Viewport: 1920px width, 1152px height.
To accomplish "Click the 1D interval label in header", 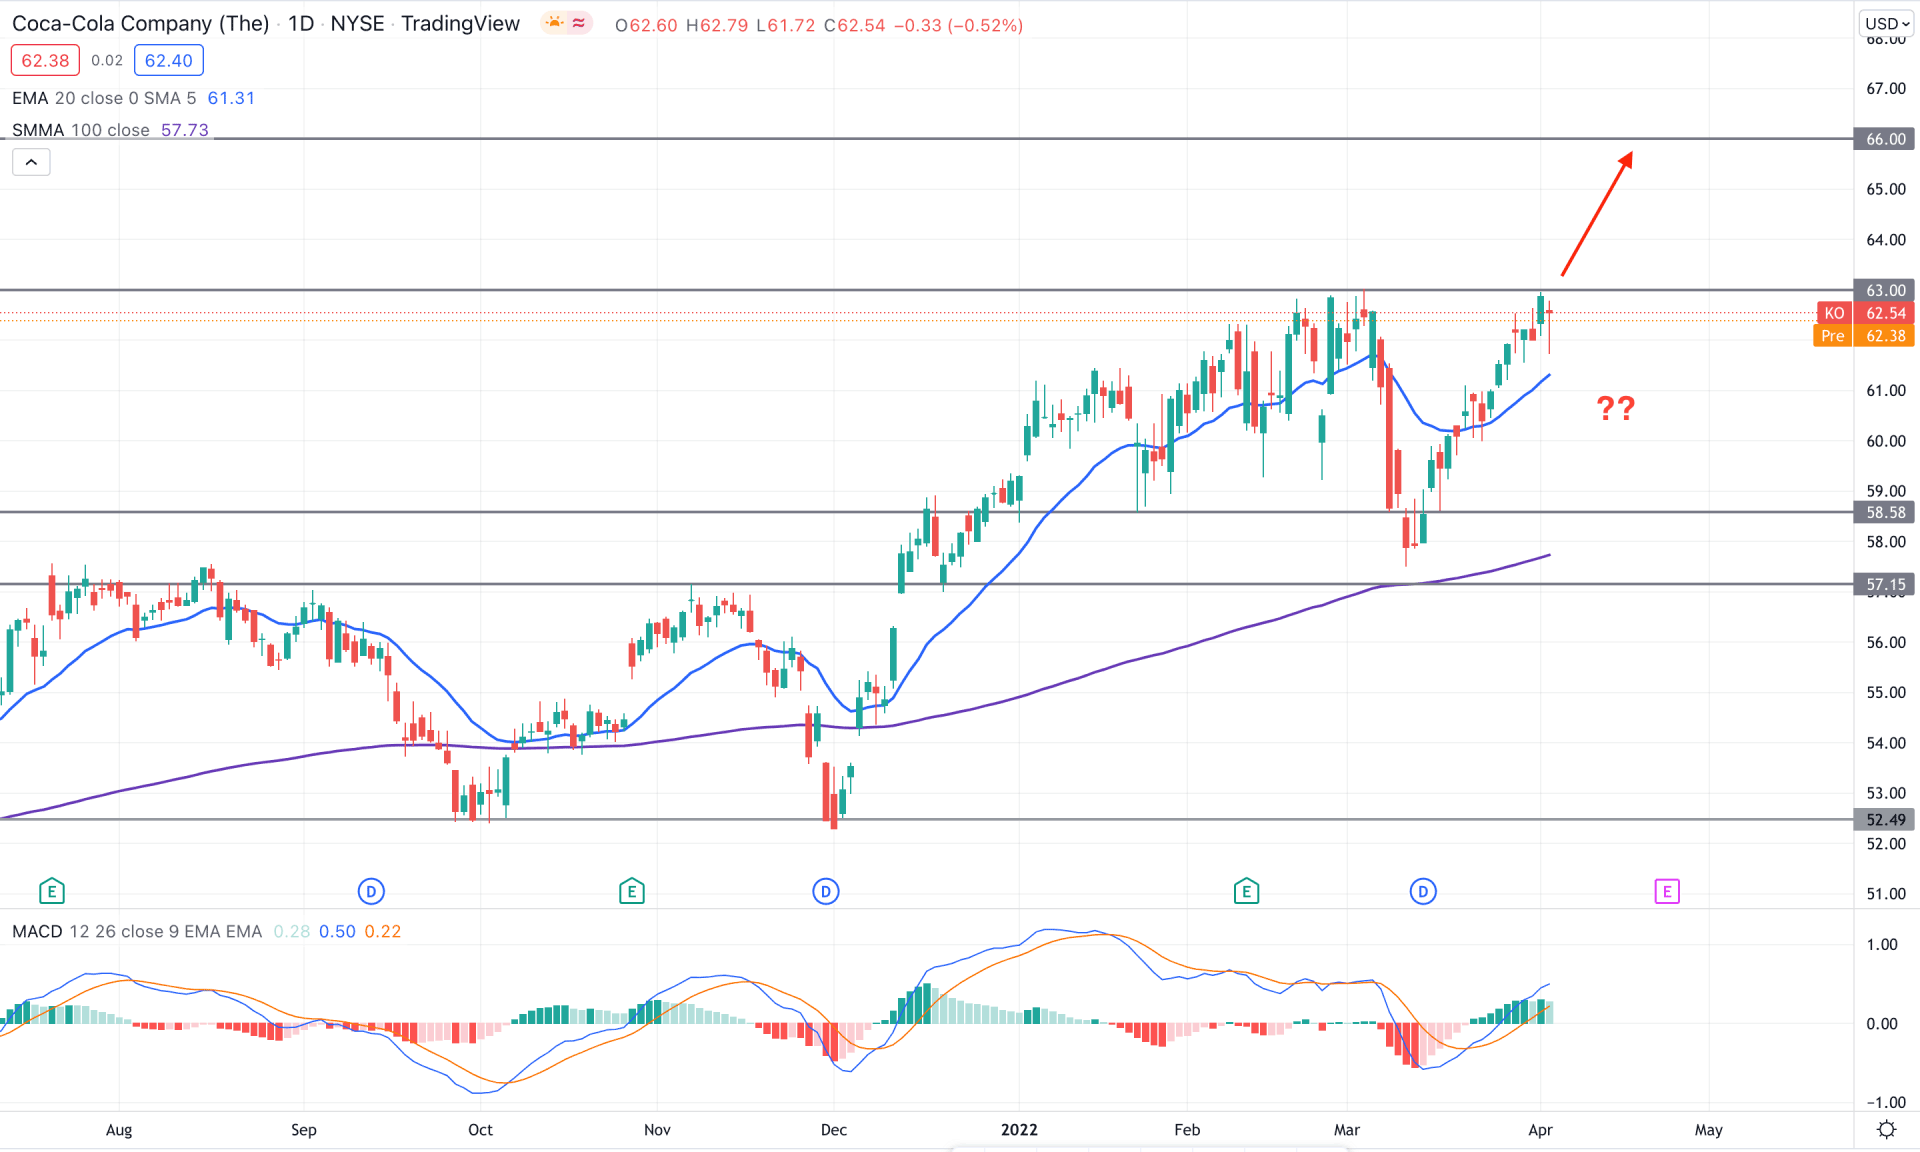I will pos(301,23).
